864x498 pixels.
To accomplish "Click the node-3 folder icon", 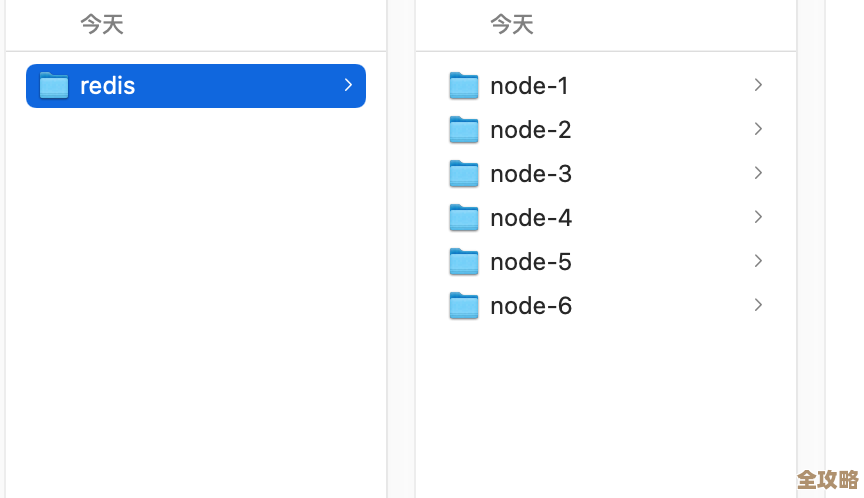I will coord(464,174).
